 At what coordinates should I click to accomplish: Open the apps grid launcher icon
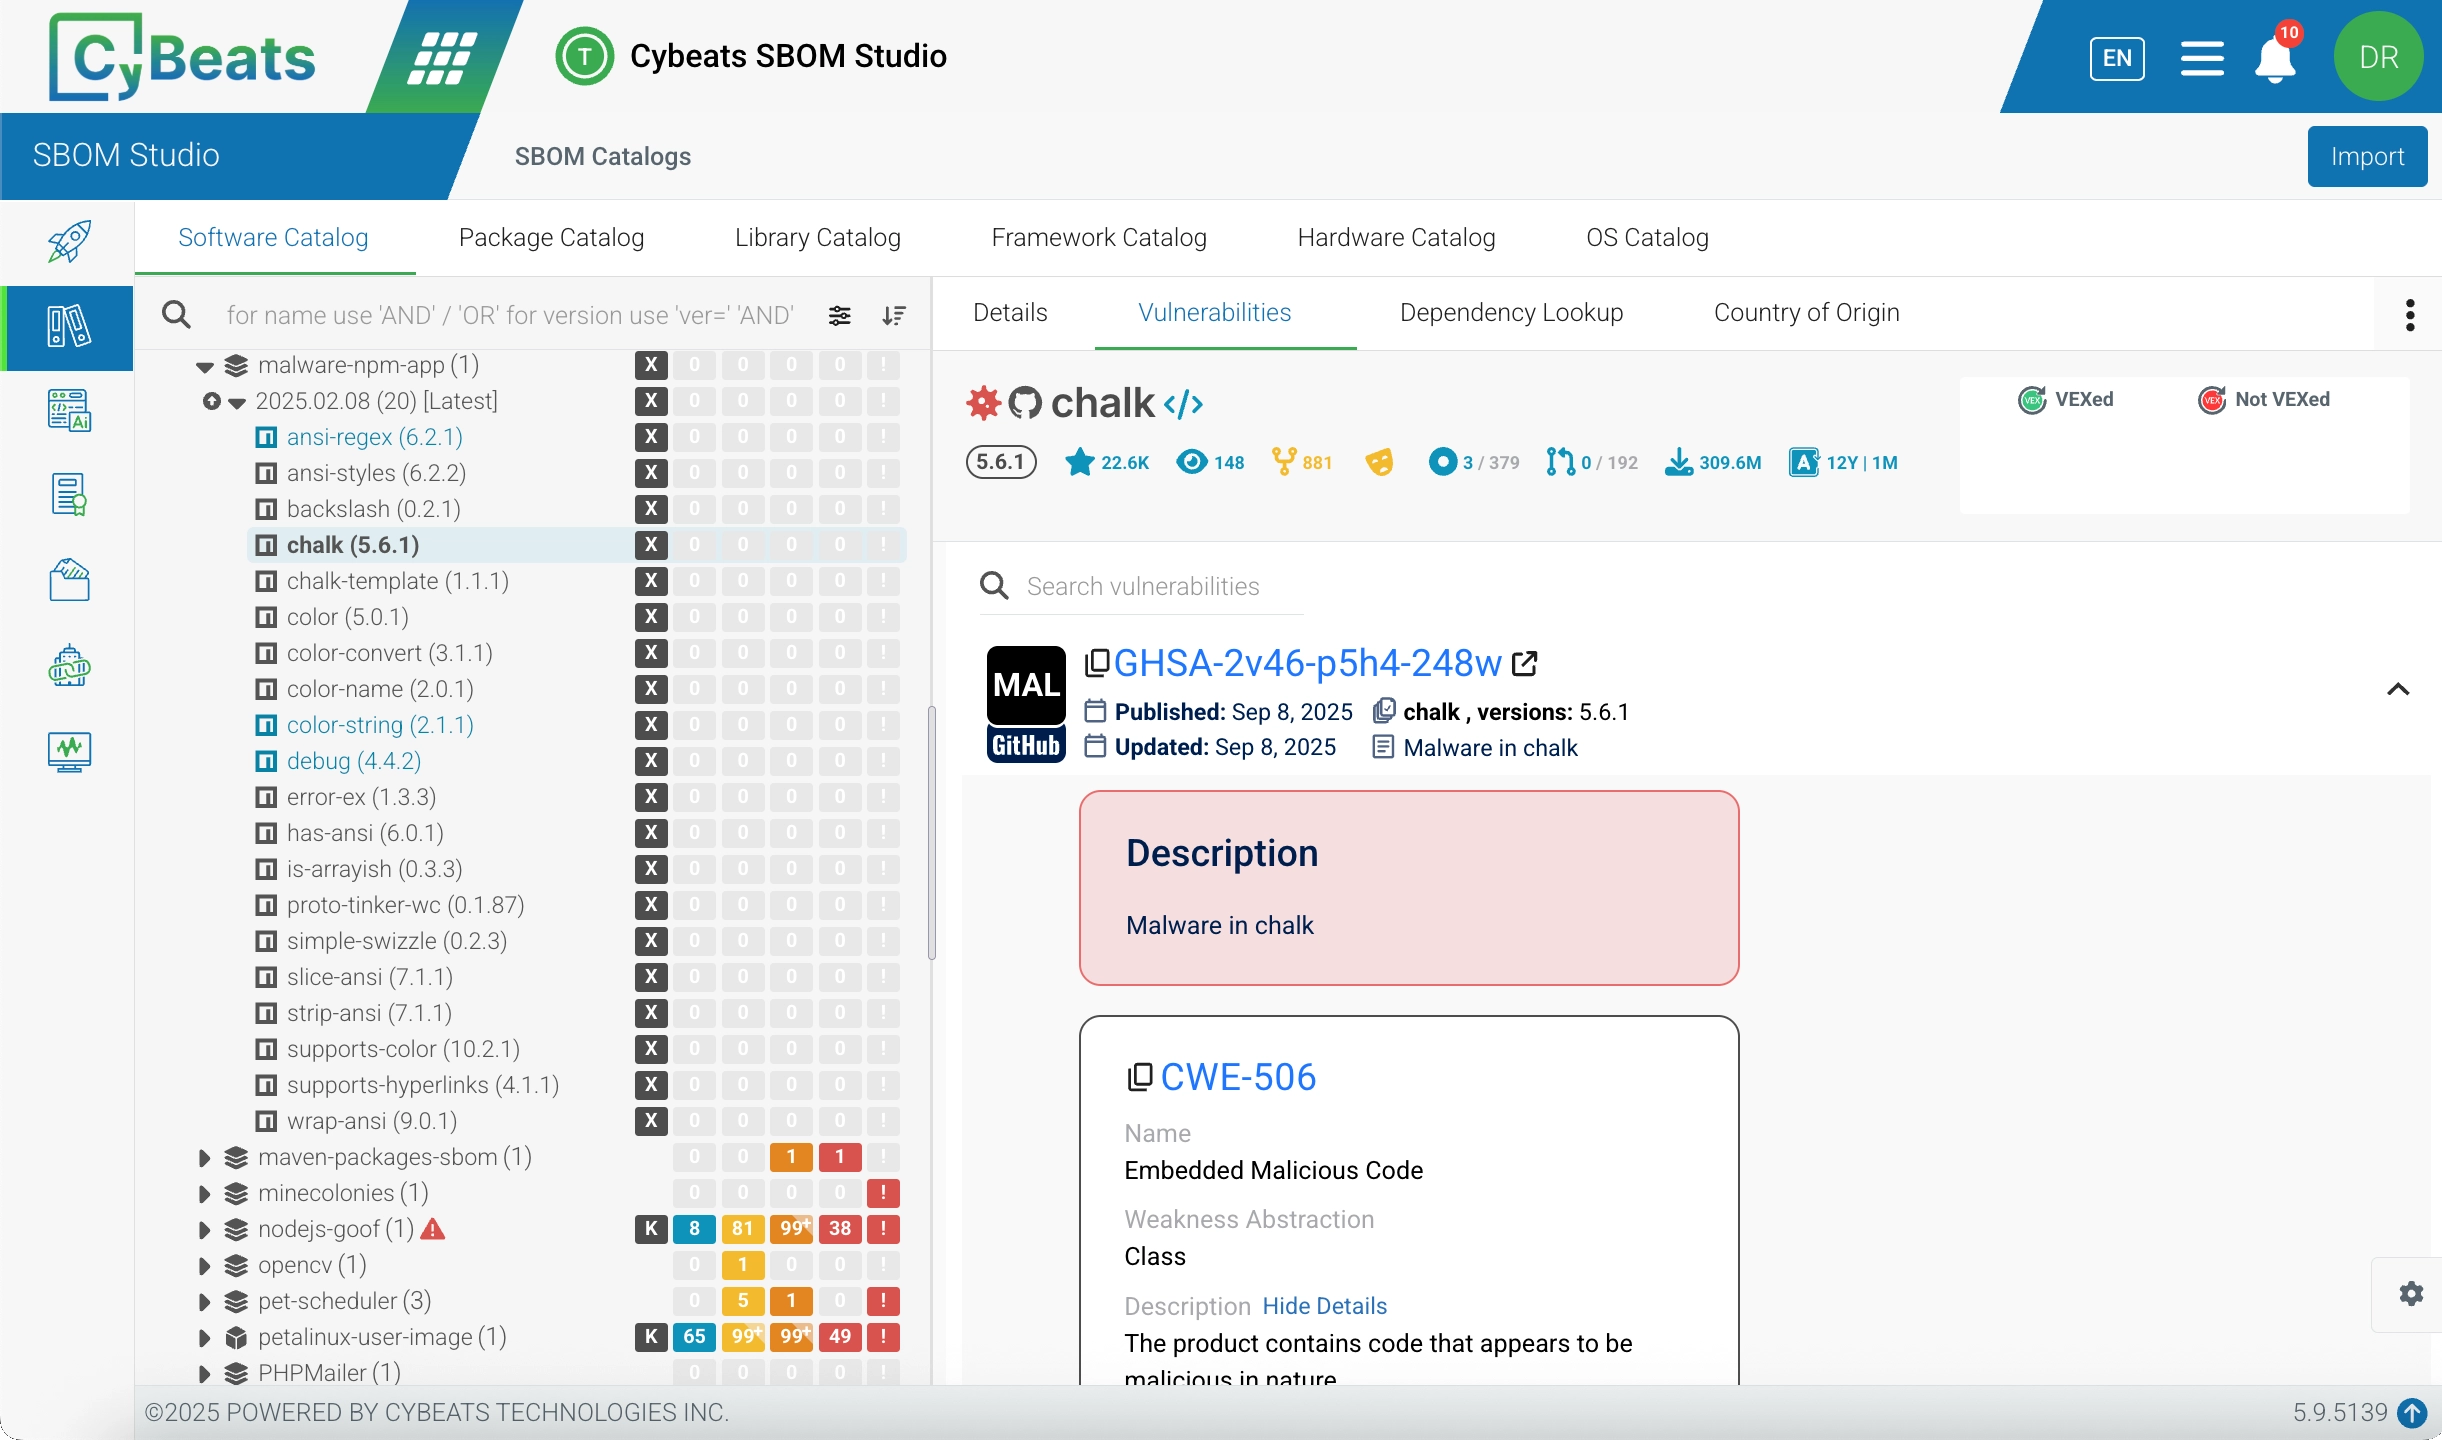click(441, 57)
